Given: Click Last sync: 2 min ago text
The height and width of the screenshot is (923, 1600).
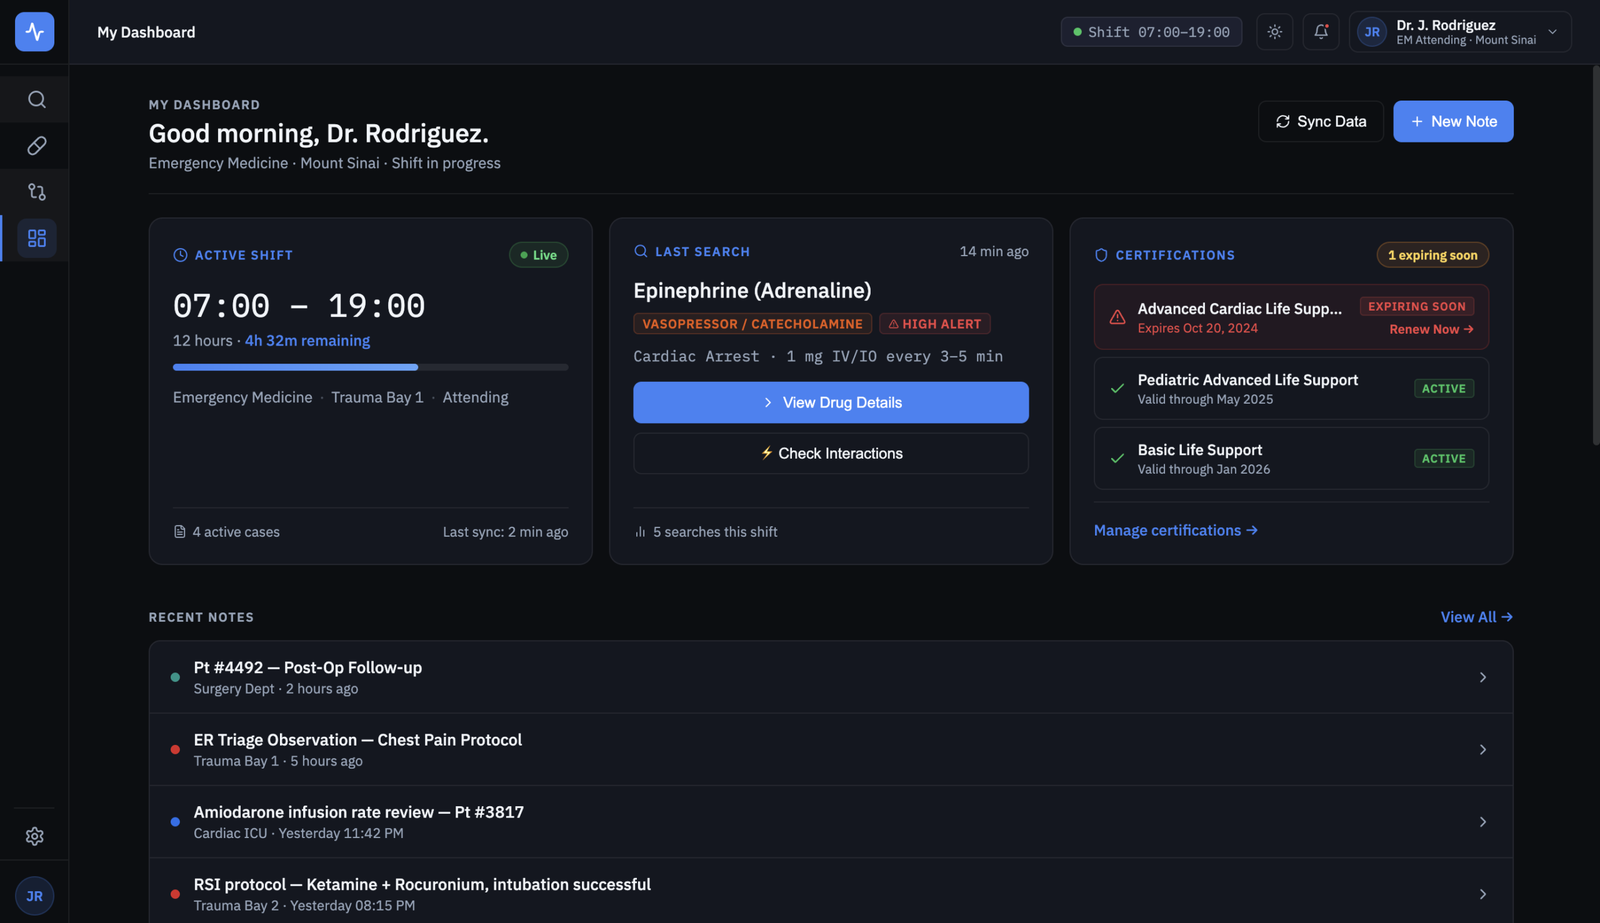Looking at the screenshot, I should (x=505, y=532).
